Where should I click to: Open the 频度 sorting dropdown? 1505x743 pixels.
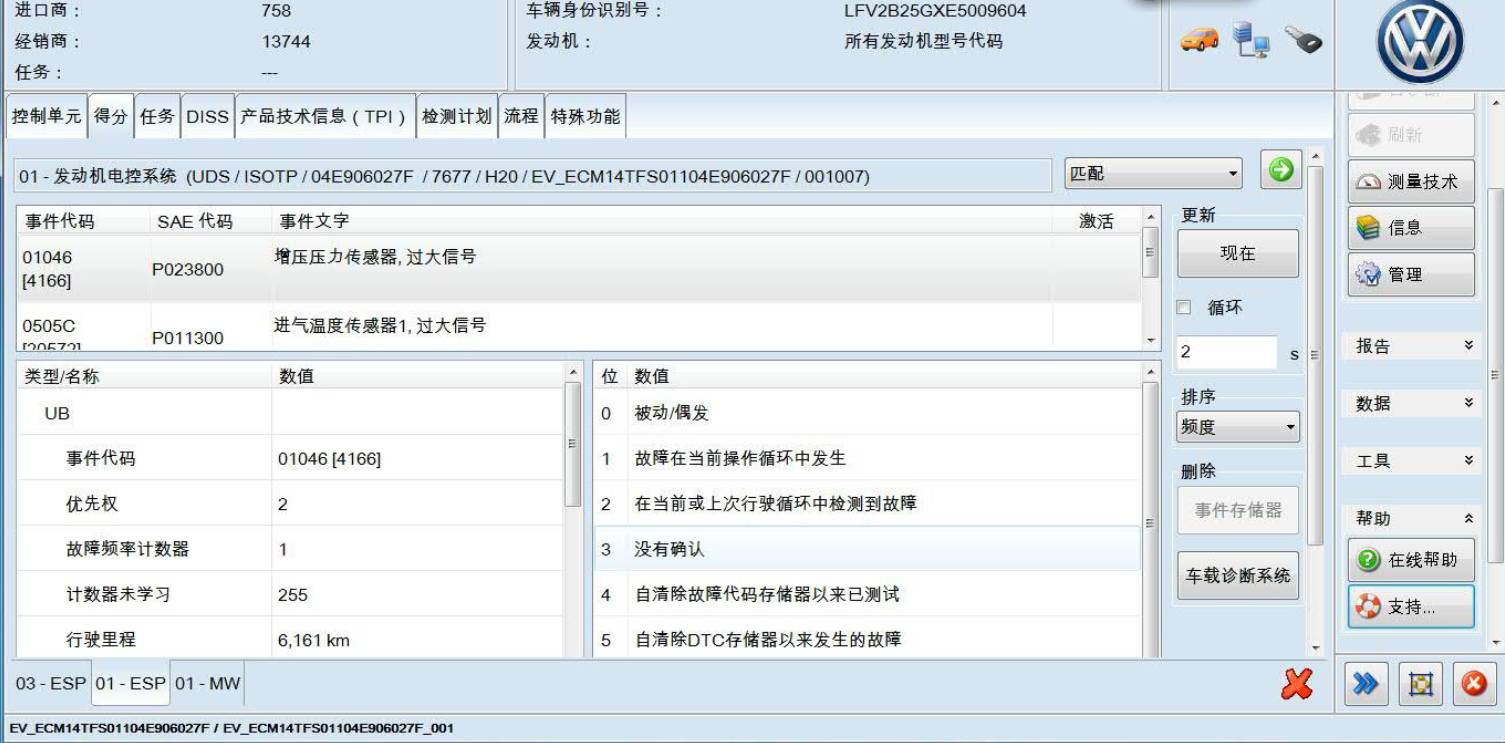(1237, 427)
